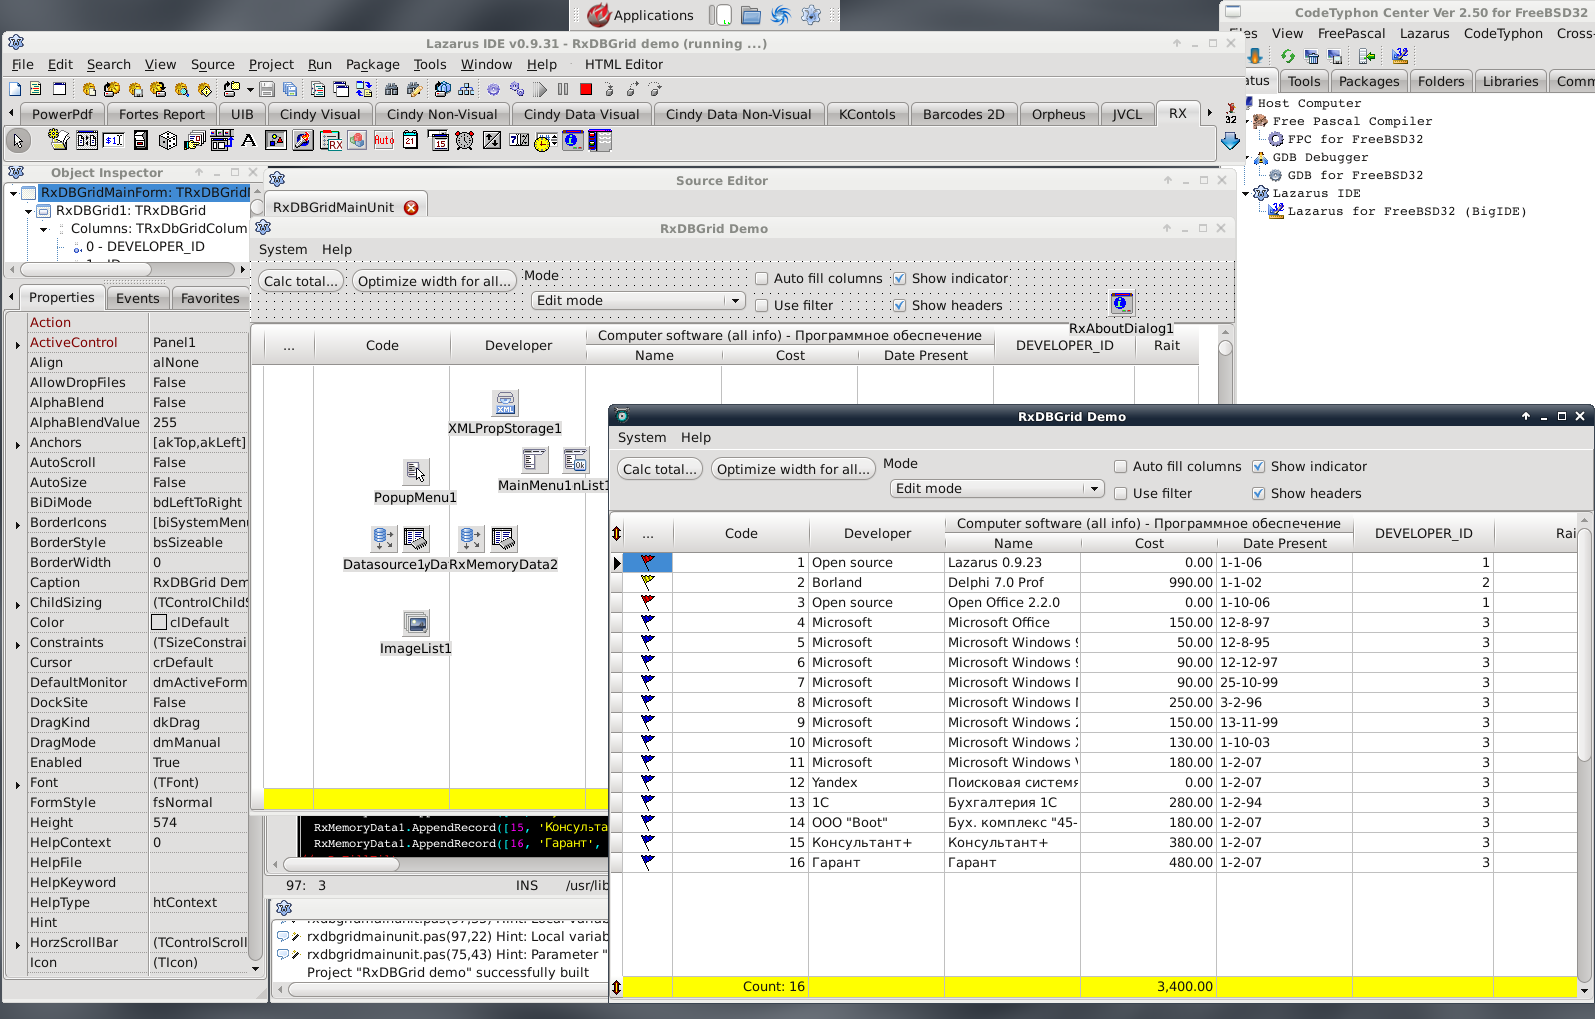This screenshot has width=1595, height=1019.
Task: Click the MainMenu1 component icon on designer form
Action: tap(535, 460)
